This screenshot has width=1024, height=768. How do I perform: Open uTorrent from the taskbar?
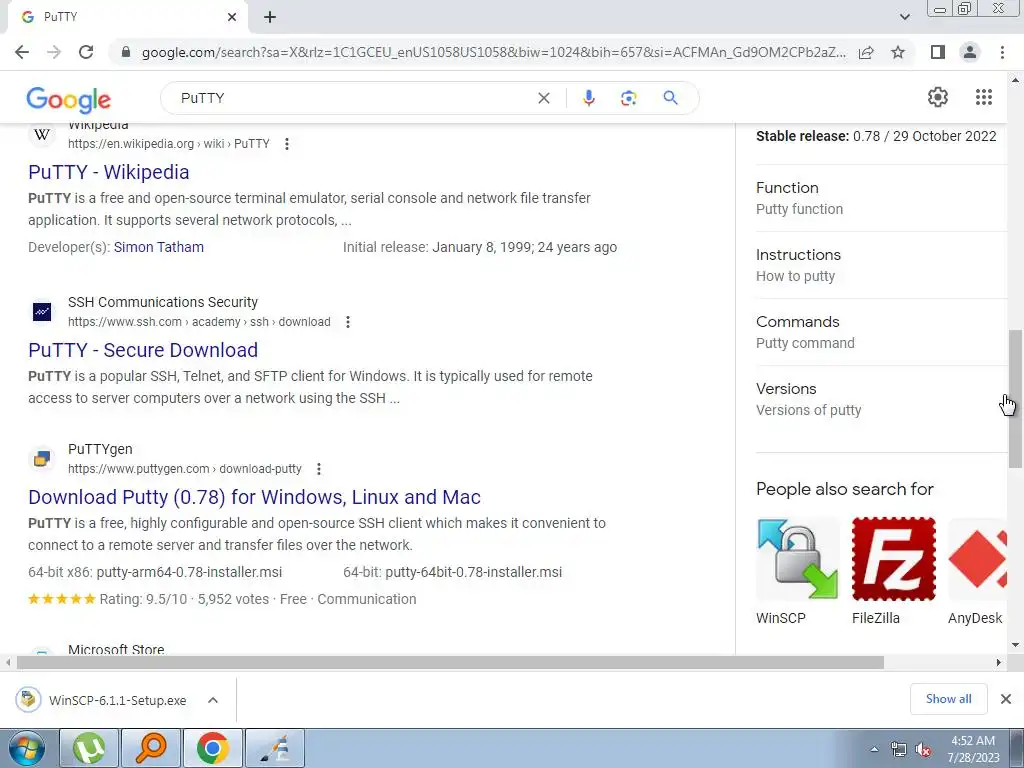[89, 748]
